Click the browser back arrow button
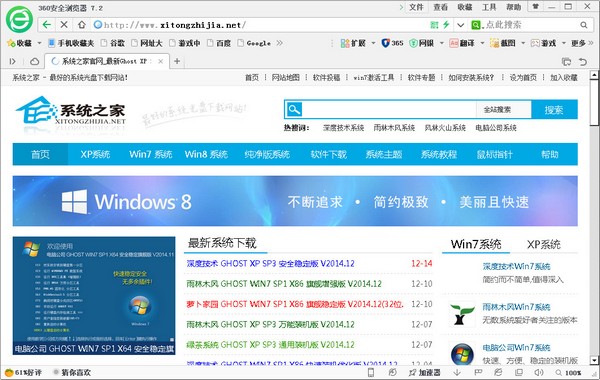Screen dimensions: 600x380 pyautogui.click(x=47, y=25)
